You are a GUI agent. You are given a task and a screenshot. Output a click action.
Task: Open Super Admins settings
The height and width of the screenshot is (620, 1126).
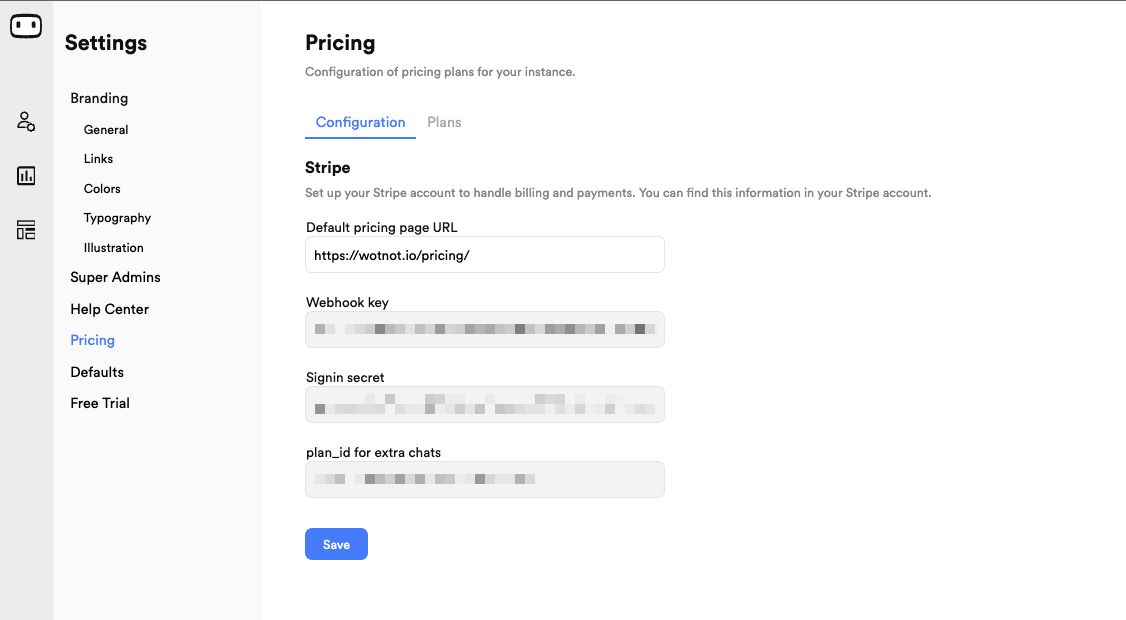coord(116,277)
